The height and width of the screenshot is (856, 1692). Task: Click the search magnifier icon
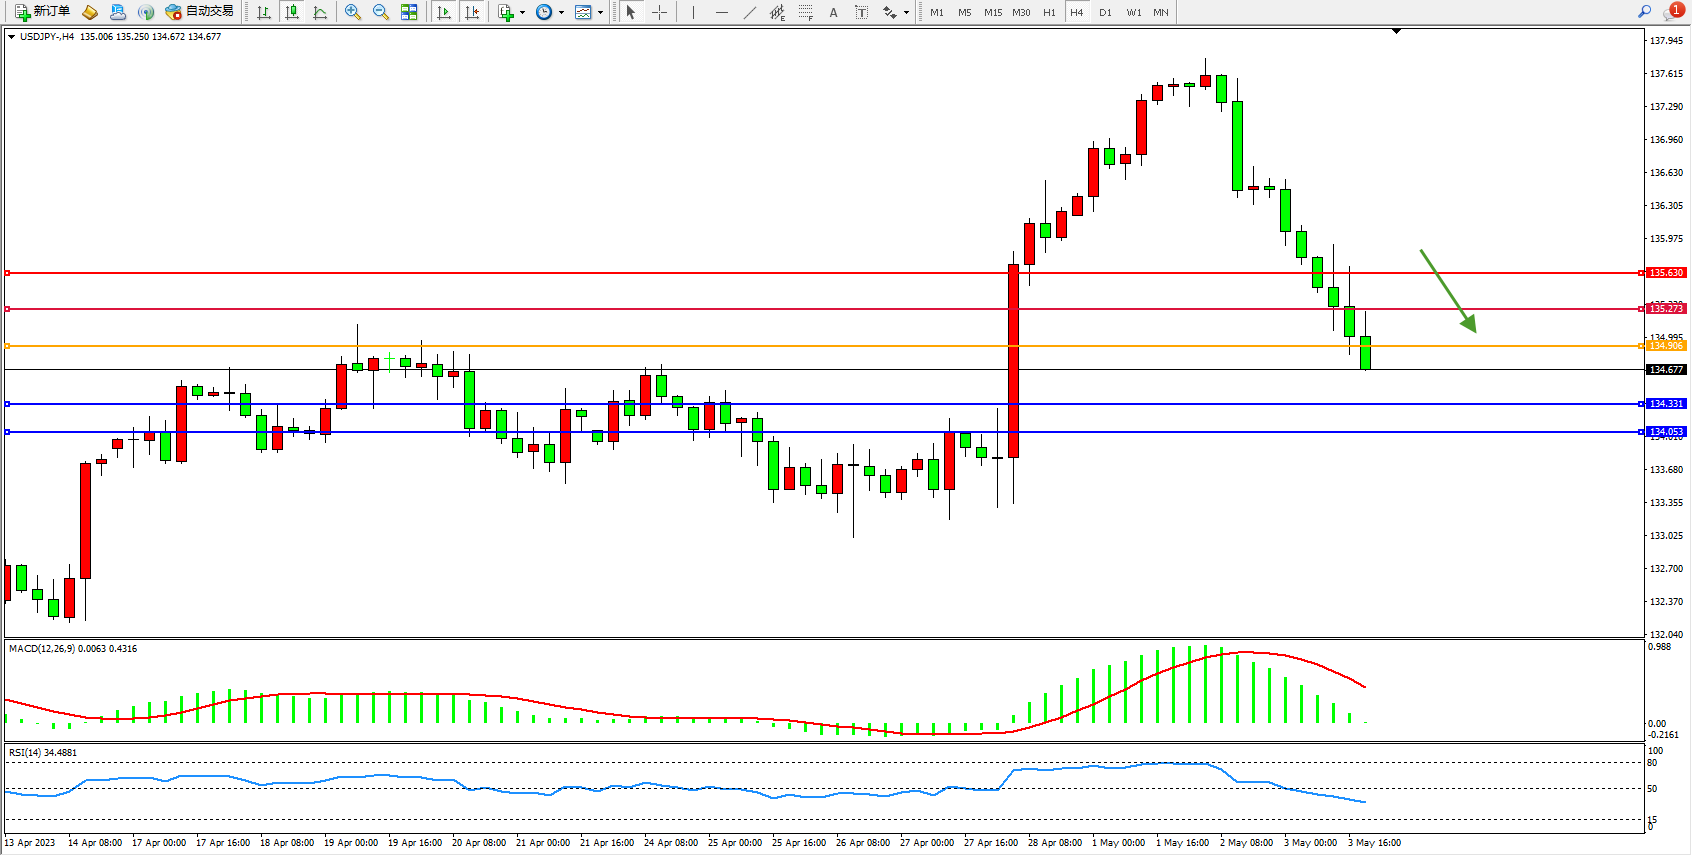(x=1644, y=12)
